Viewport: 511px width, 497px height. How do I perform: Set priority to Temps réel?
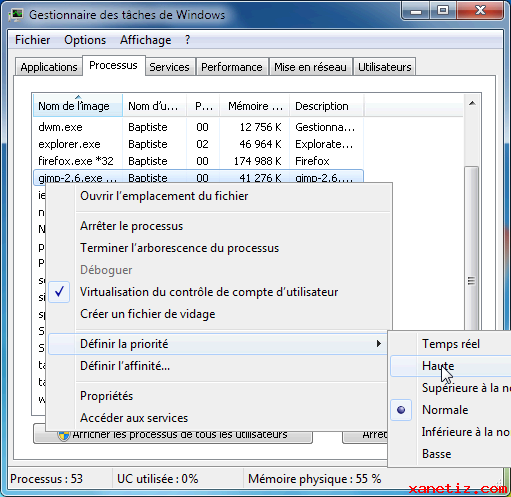click(451, 344)
